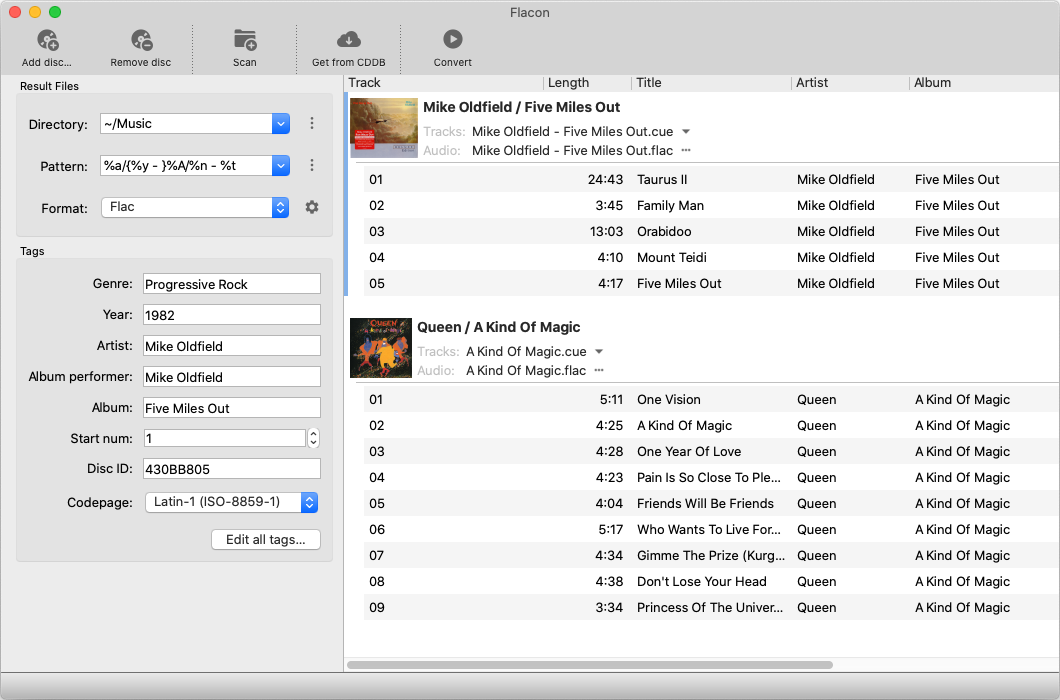Viewport: 1060px width, 700px height.
Task: Click the Add disc toolbar icon
Action: point(47,40)
